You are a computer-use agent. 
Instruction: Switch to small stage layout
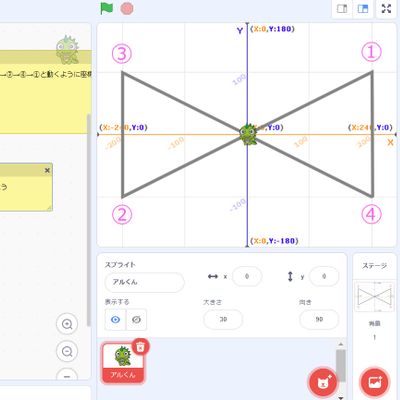point(342,9)
